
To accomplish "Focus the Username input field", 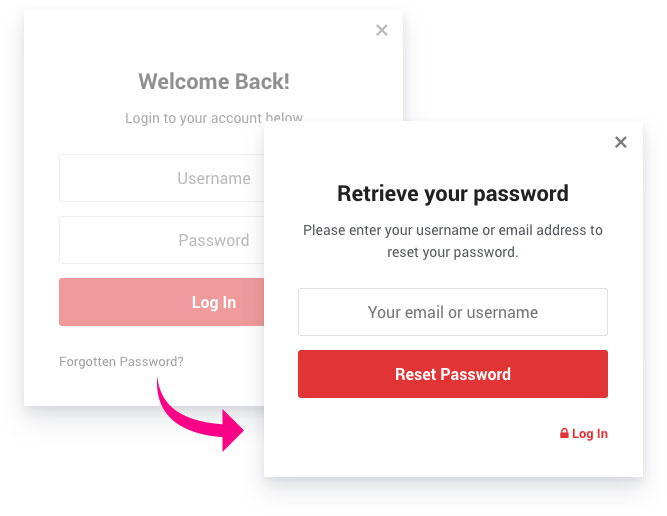I will (160, 178).
